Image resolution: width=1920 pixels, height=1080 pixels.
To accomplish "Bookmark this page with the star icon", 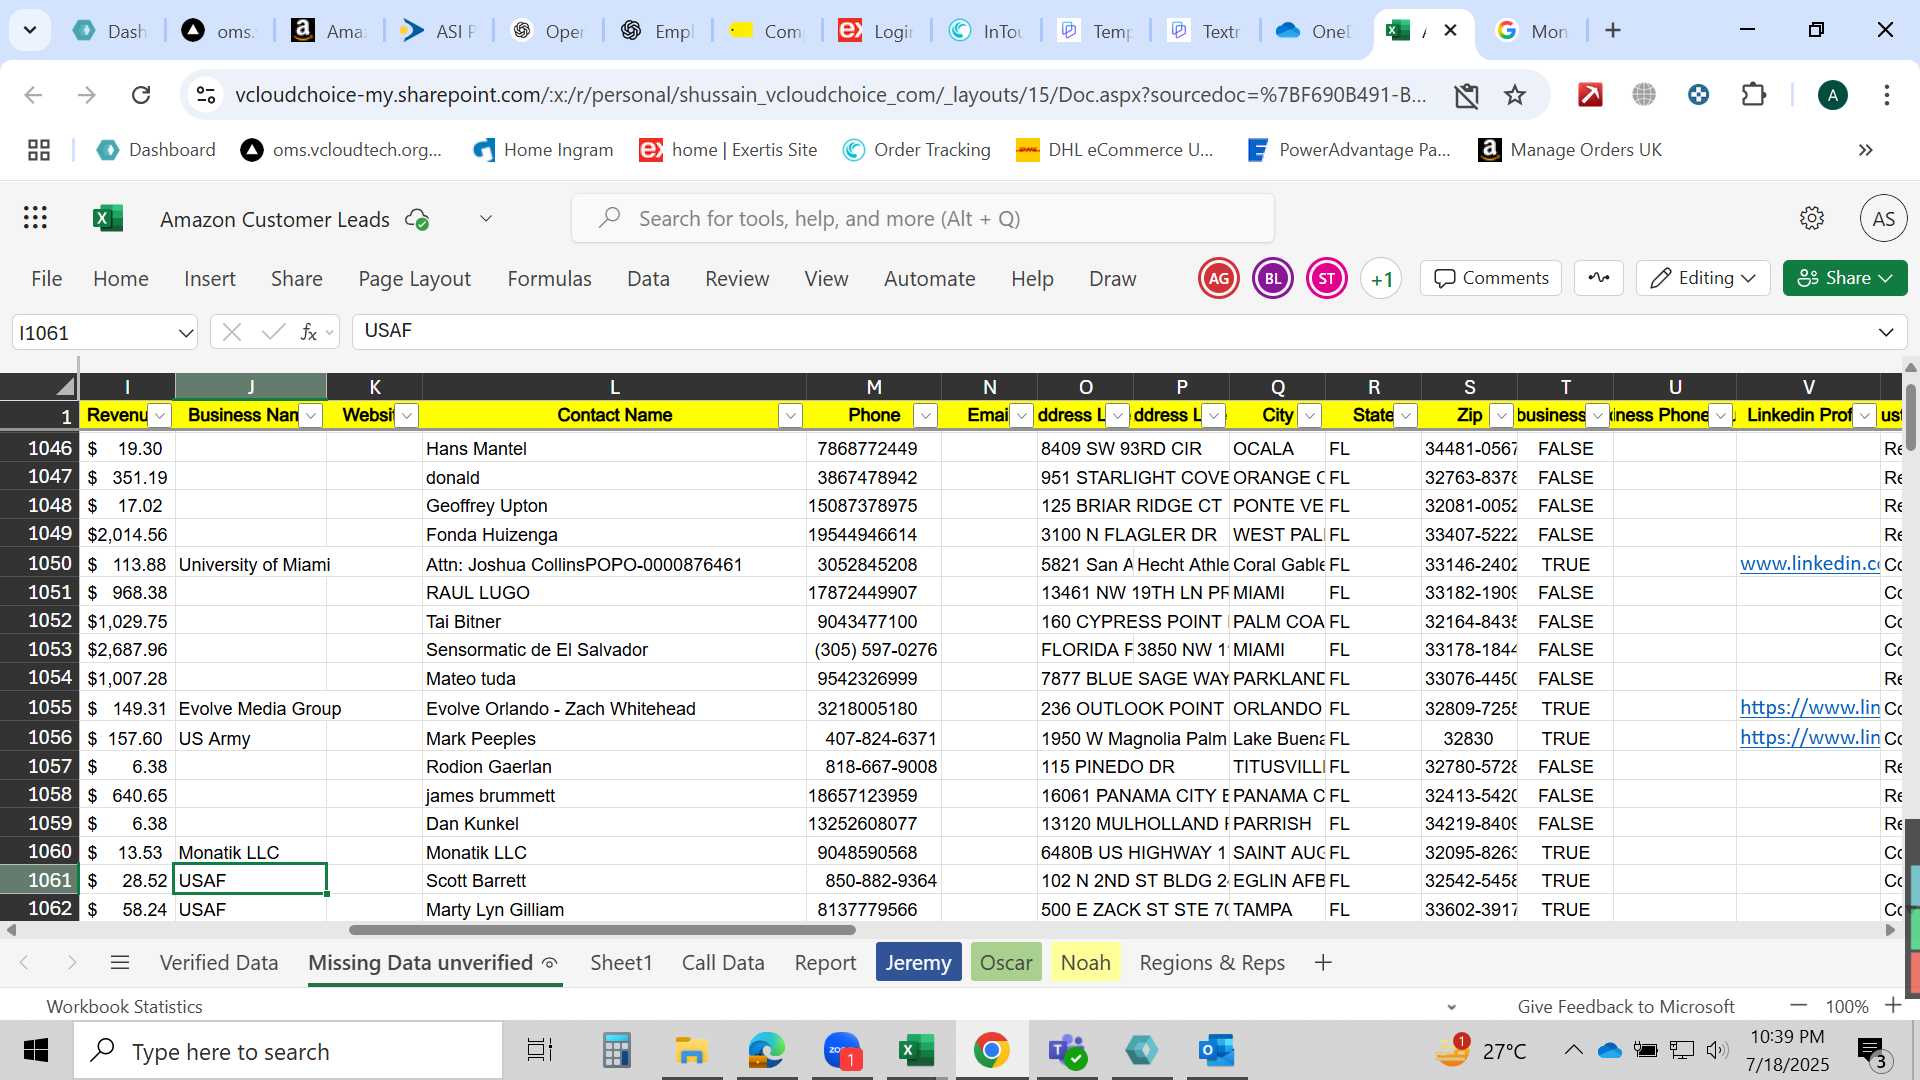I will (x=1515, y=95).
